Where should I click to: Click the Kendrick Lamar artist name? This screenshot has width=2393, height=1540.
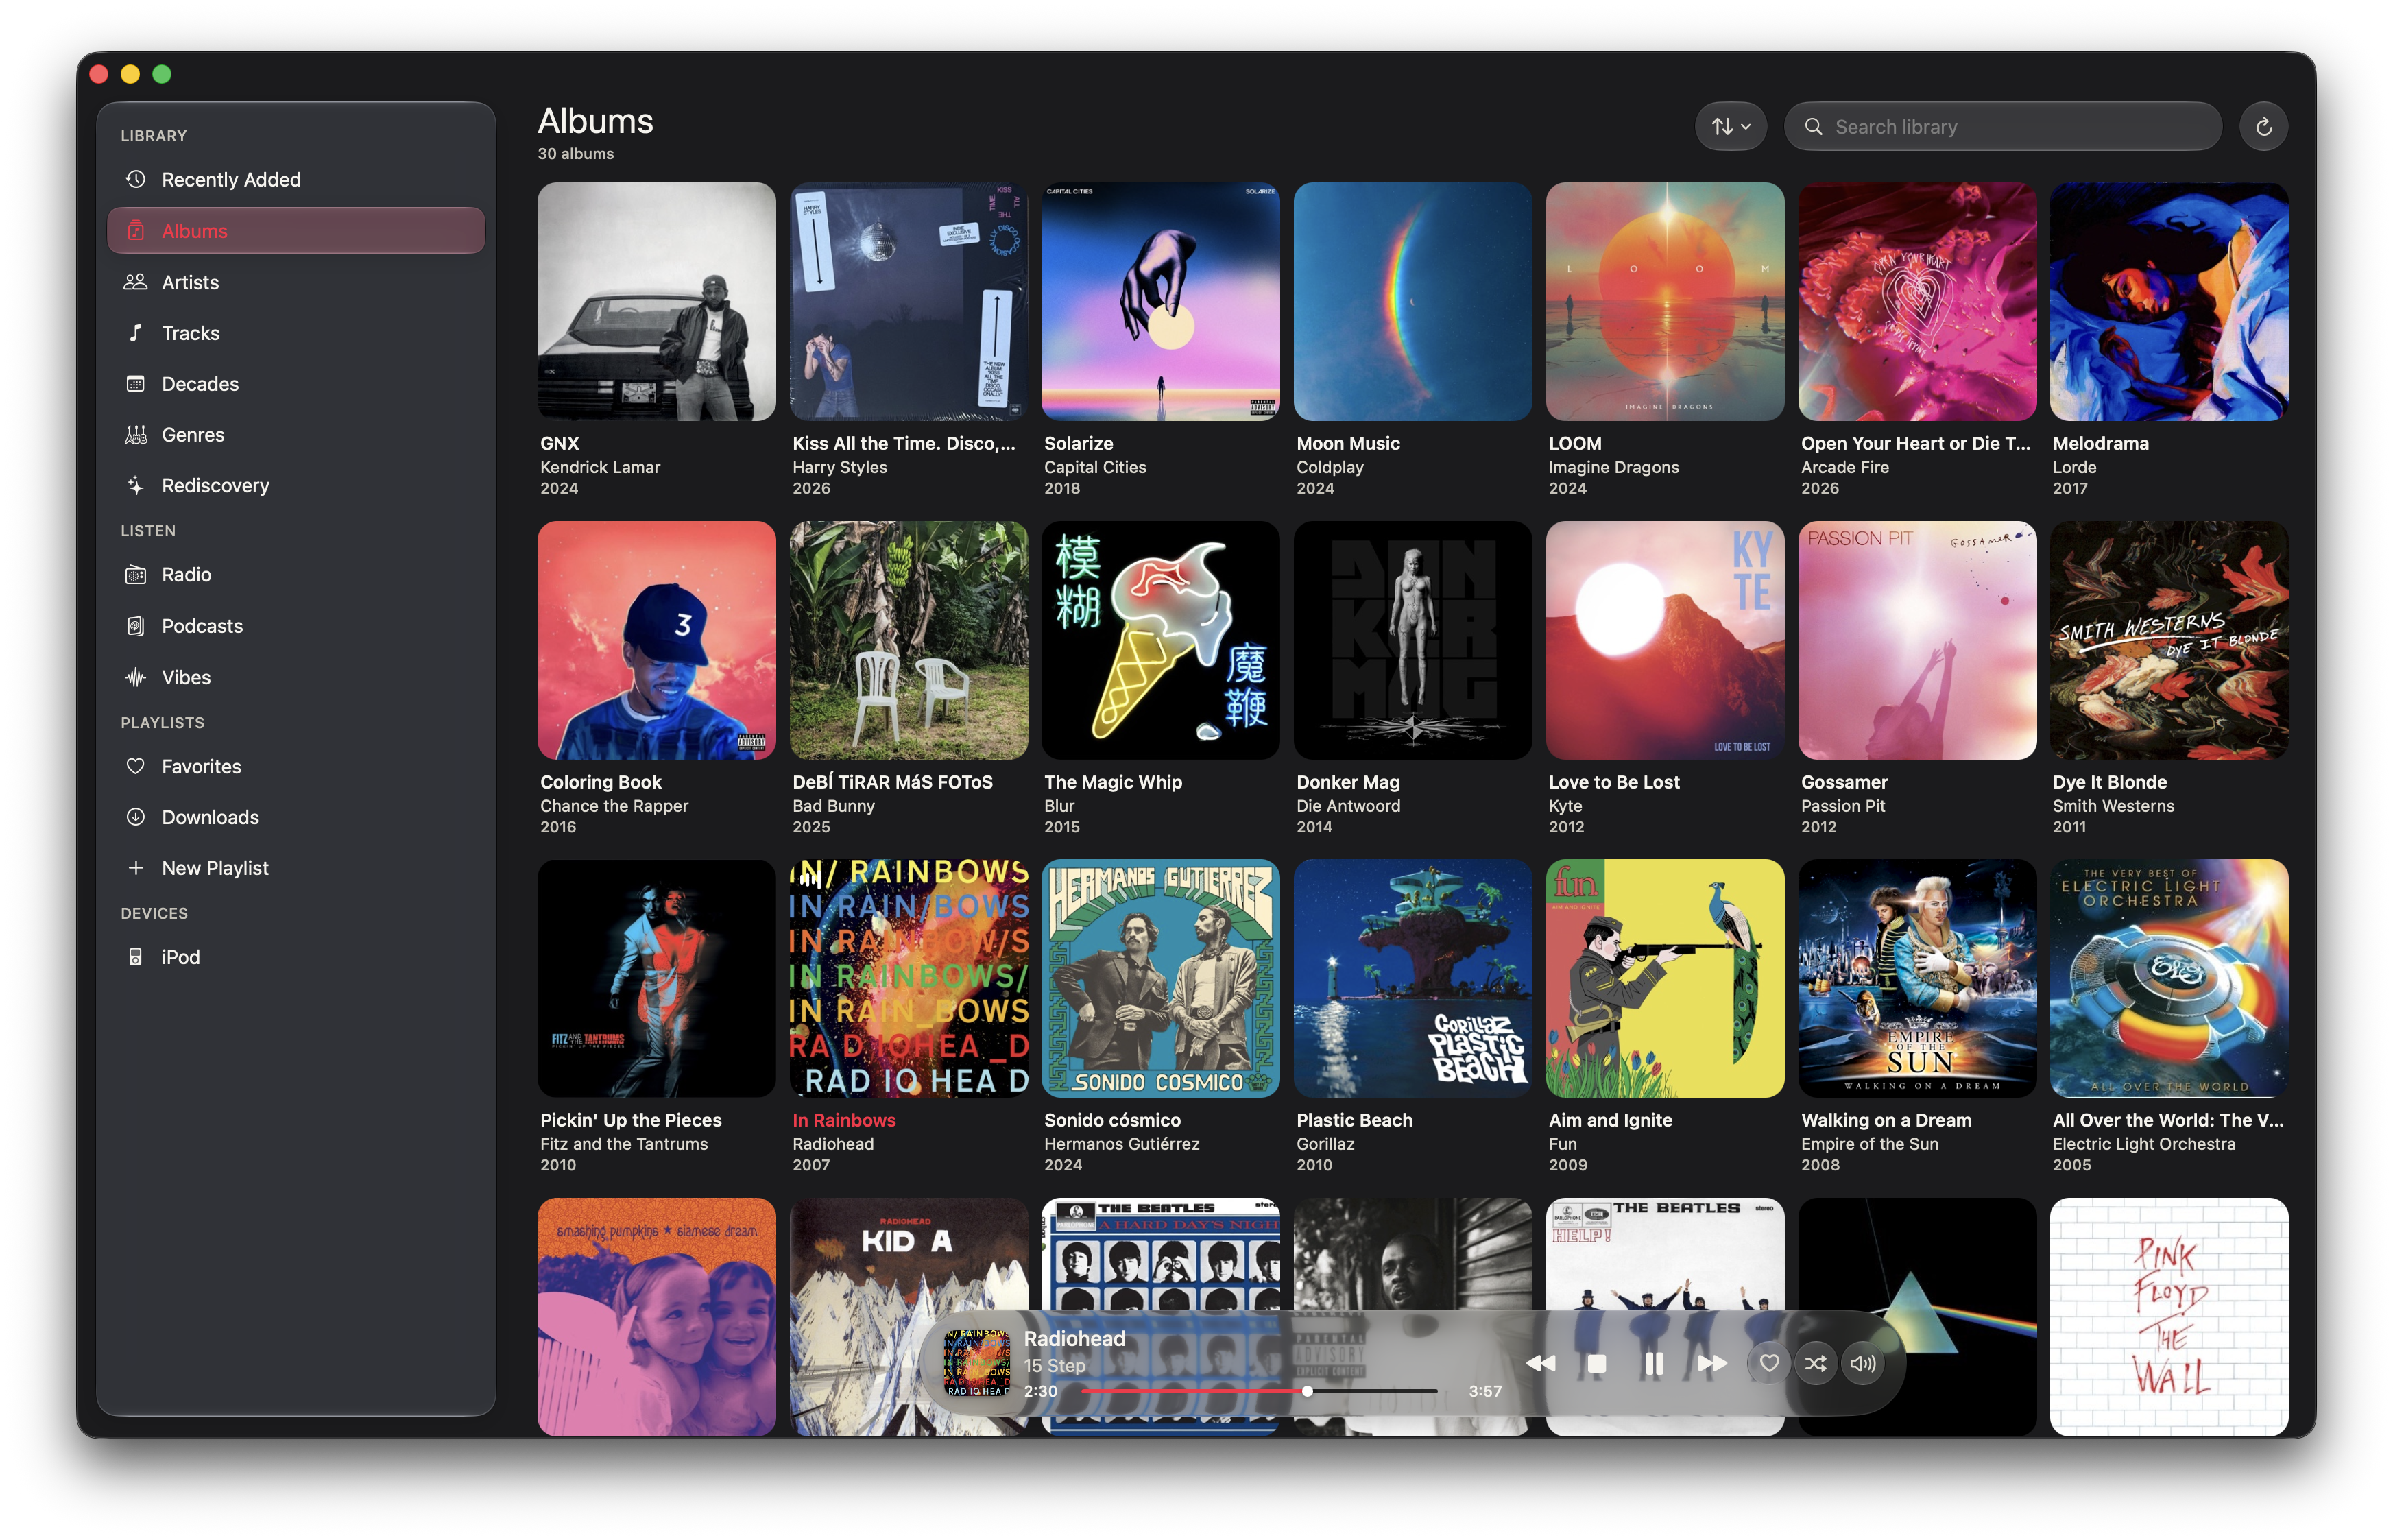(600, 467)
